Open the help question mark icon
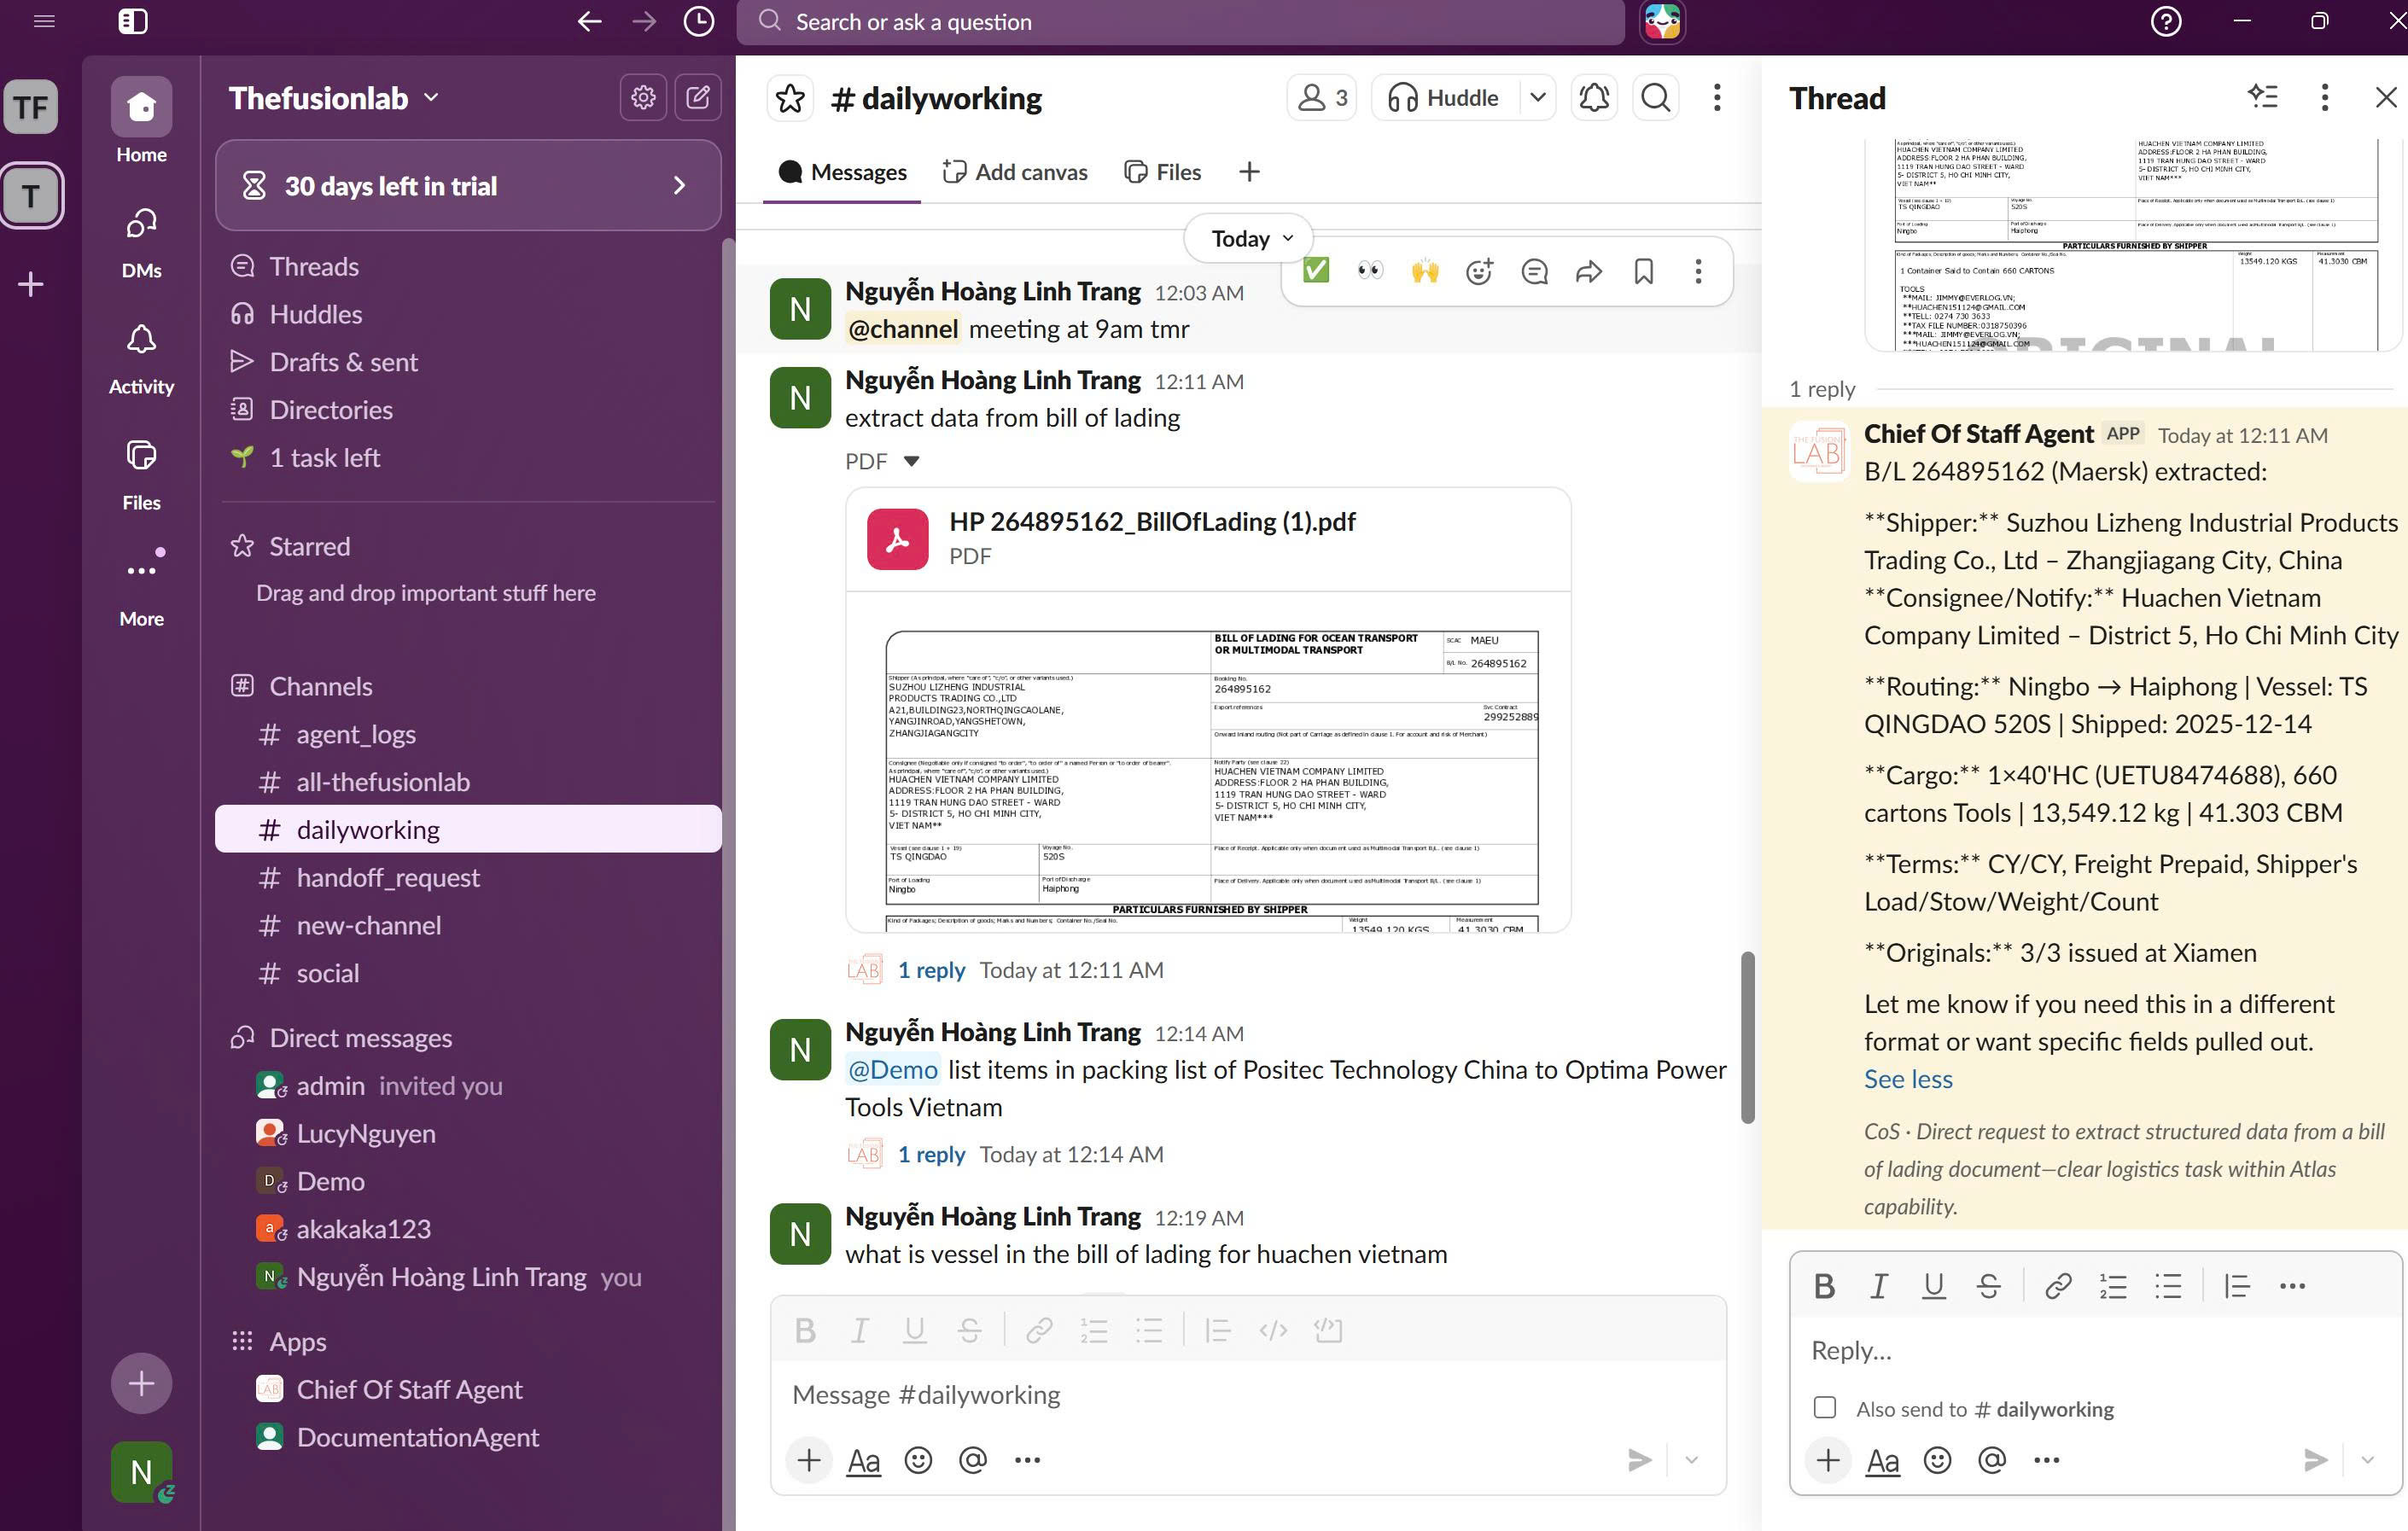2408x1531 pixels. tap(2166, 21)
